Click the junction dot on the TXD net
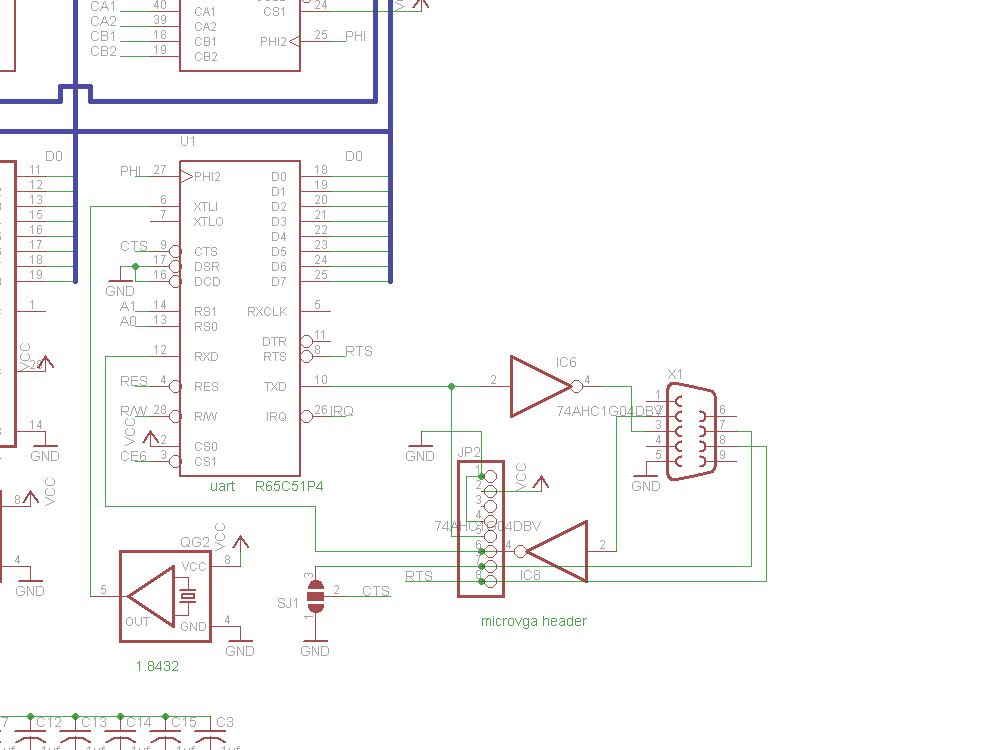 (452, 386)
